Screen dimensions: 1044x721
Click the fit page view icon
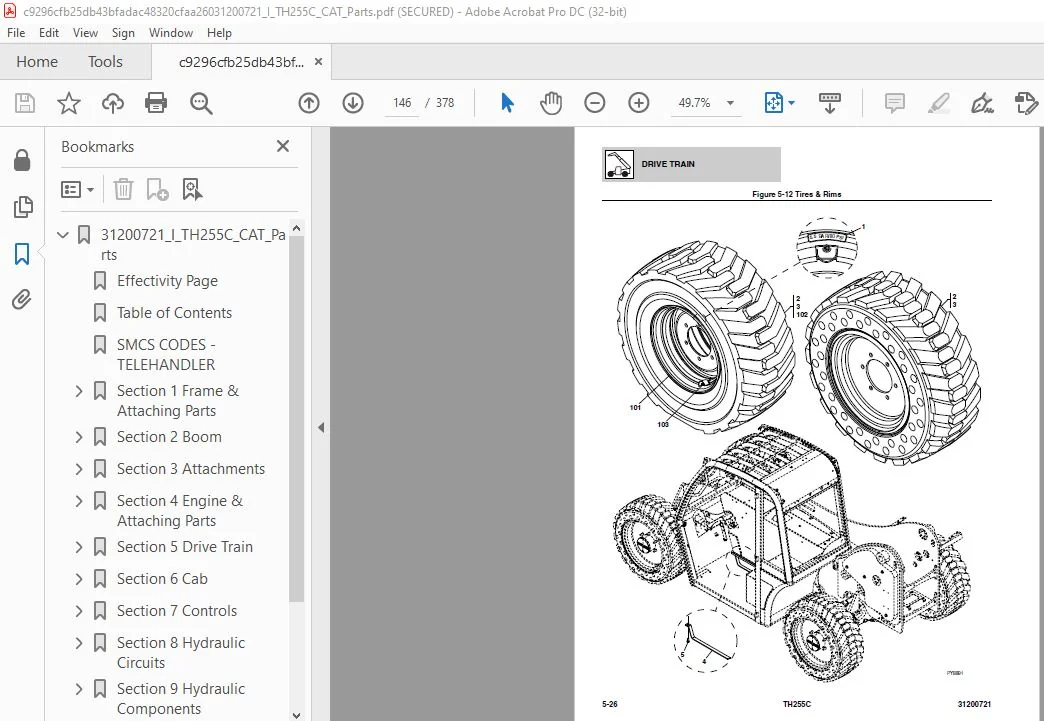pos(773,103)
